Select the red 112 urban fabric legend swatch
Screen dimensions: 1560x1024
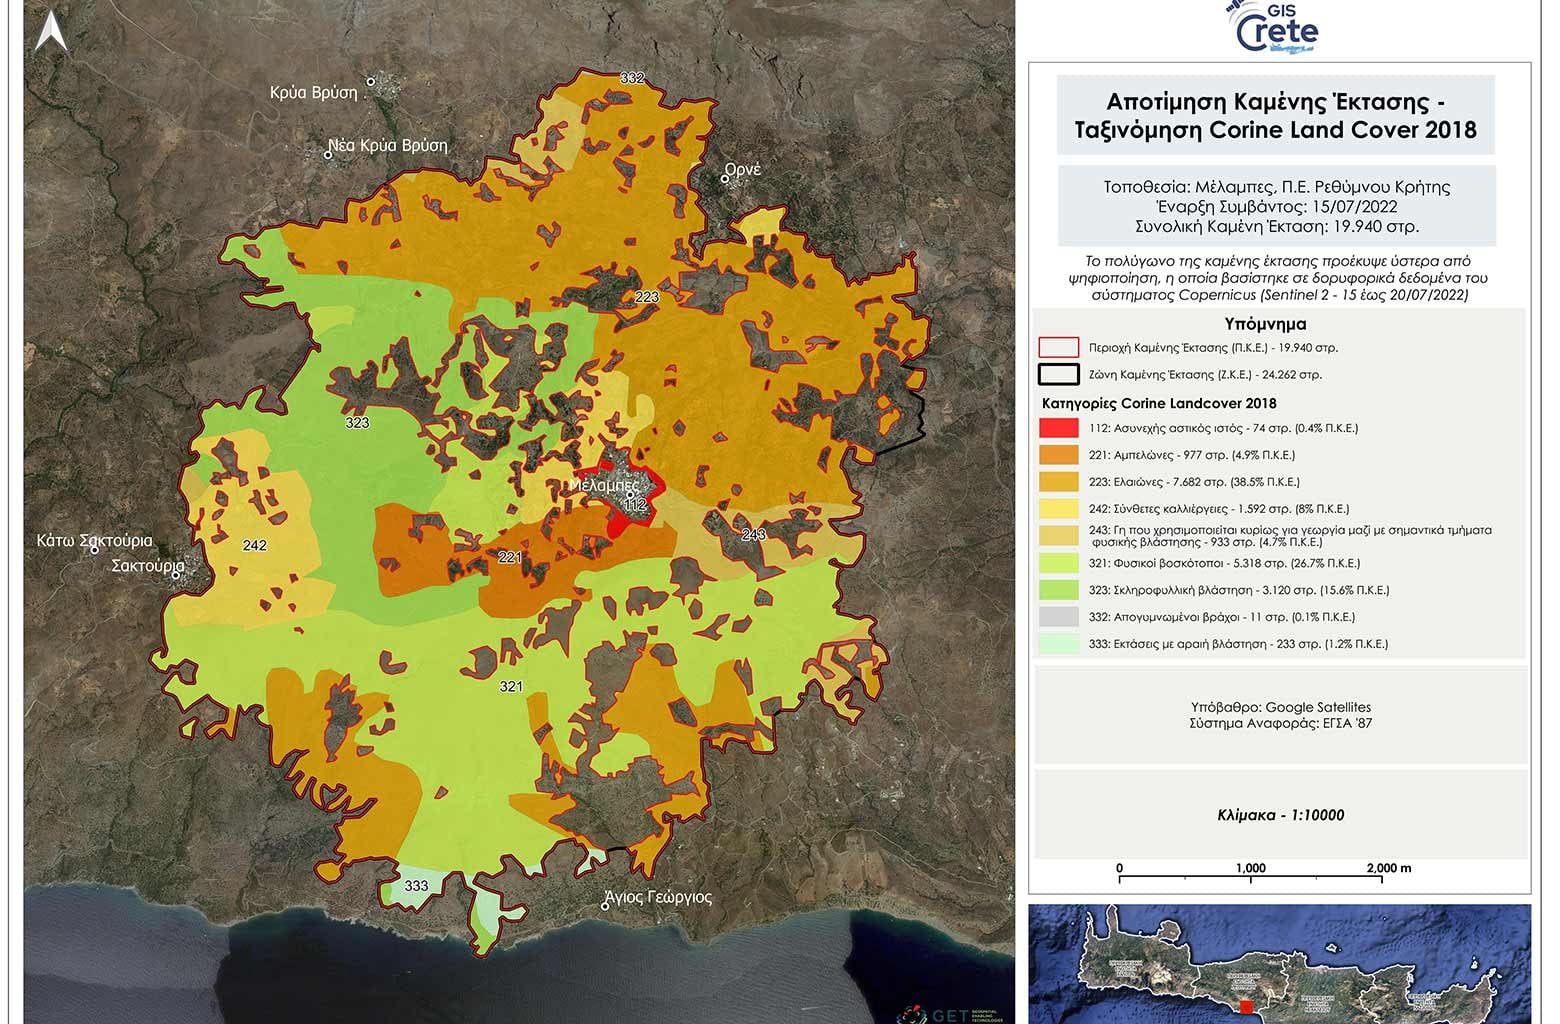click(x=1059, y=428)
